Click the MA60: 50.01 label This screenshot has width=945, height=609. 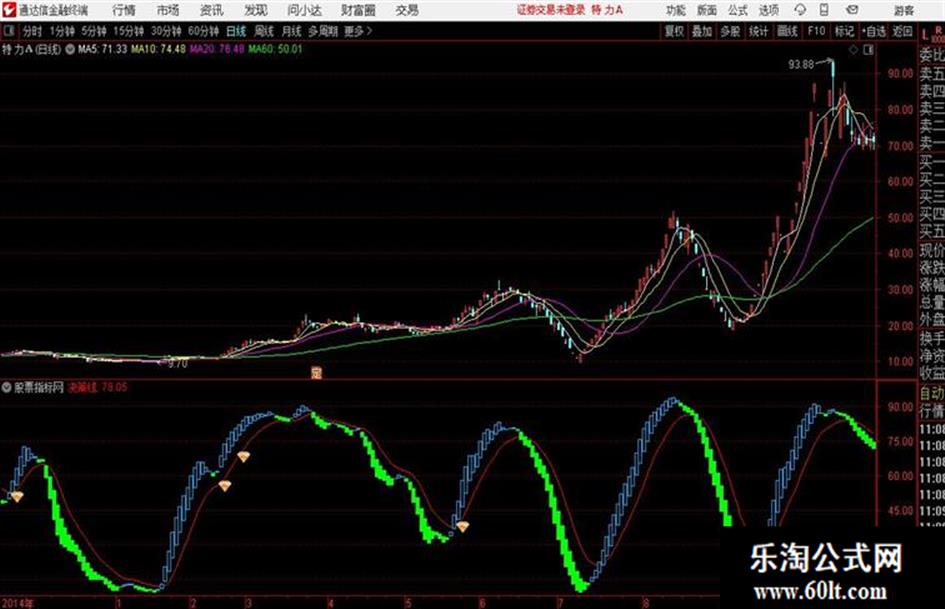tap(275, 49)
